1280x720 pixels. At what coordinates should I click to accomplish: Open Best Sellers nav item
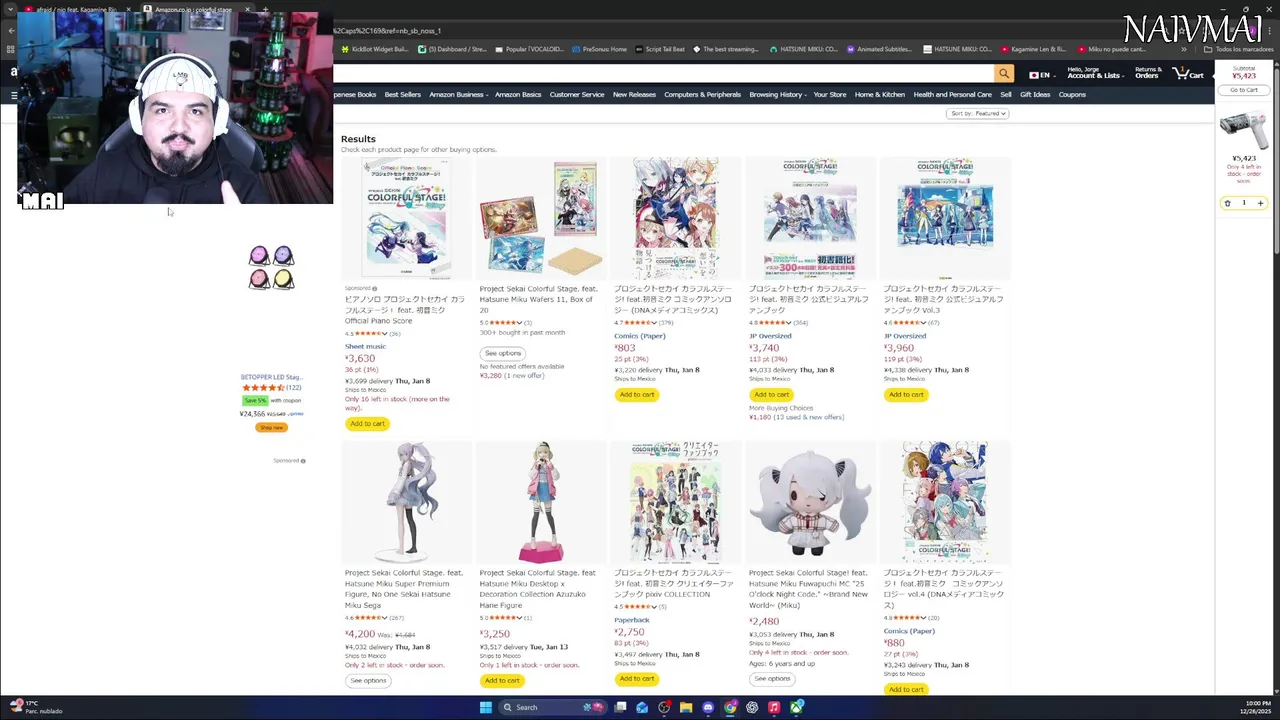pyautogui.click(x=402, y=94)
